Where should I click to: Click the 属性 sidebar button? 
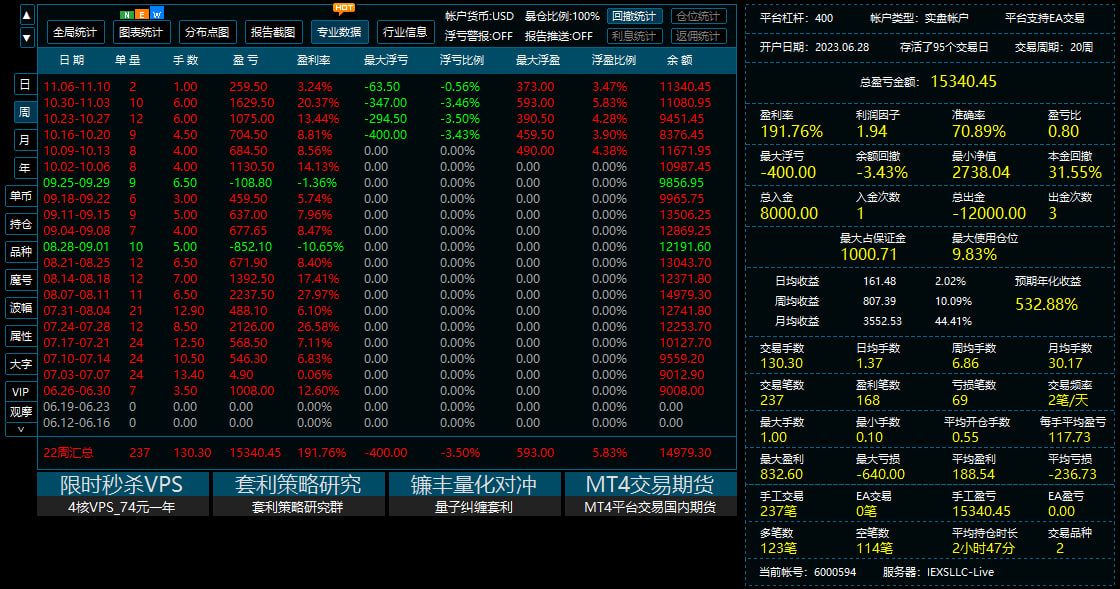click(x=21, y=336)
